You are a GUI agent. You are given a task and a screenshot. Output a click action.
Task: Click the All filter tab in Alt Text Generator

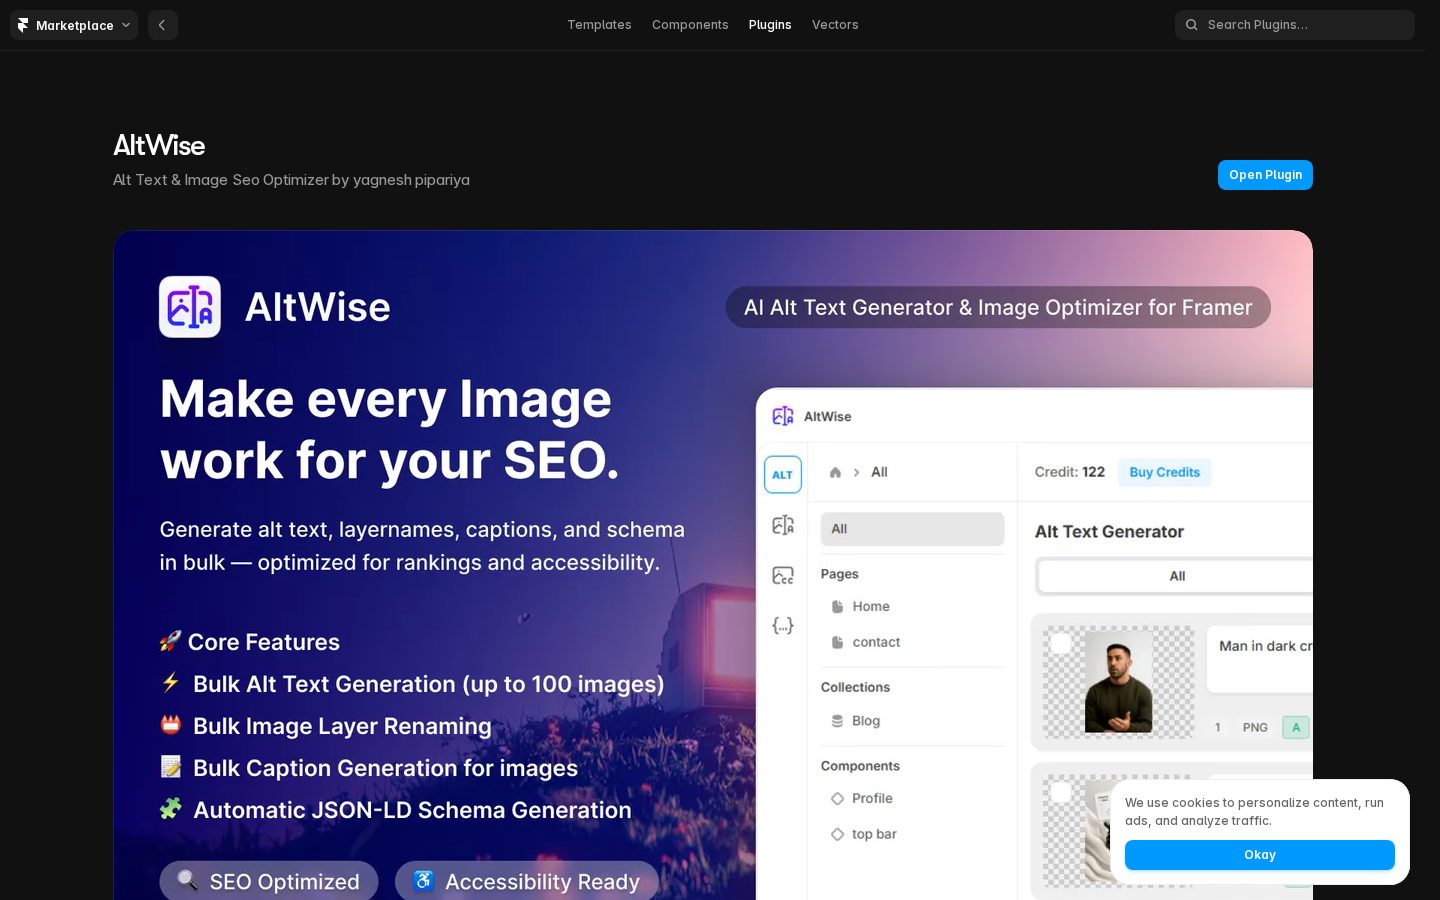click(1176, 576)
